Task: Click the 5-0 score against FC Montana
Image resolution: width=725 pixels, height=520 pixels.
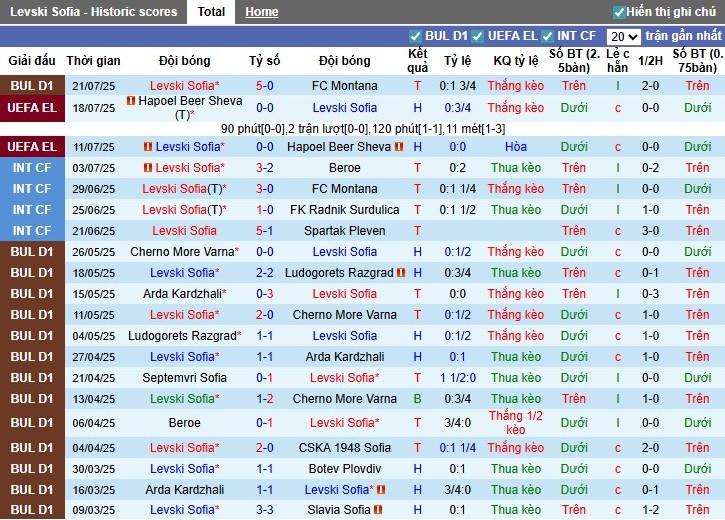Action: point(265,86)
